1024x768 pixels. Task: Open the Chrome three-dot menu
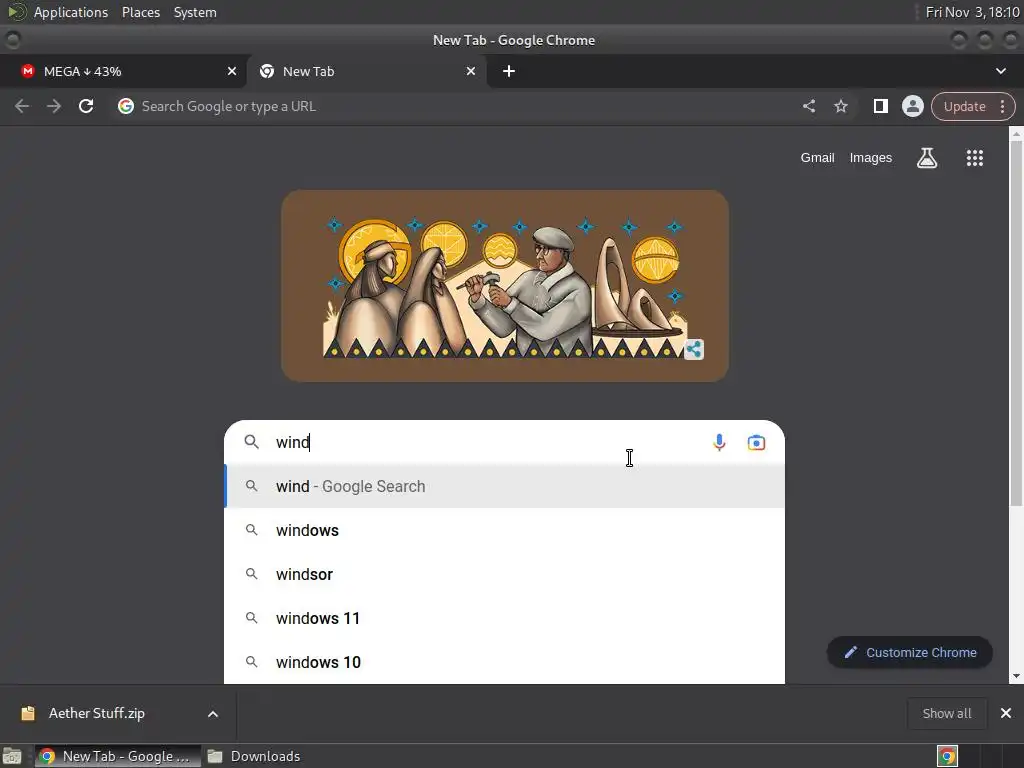pyautogui.click(x=1002, y=106)
